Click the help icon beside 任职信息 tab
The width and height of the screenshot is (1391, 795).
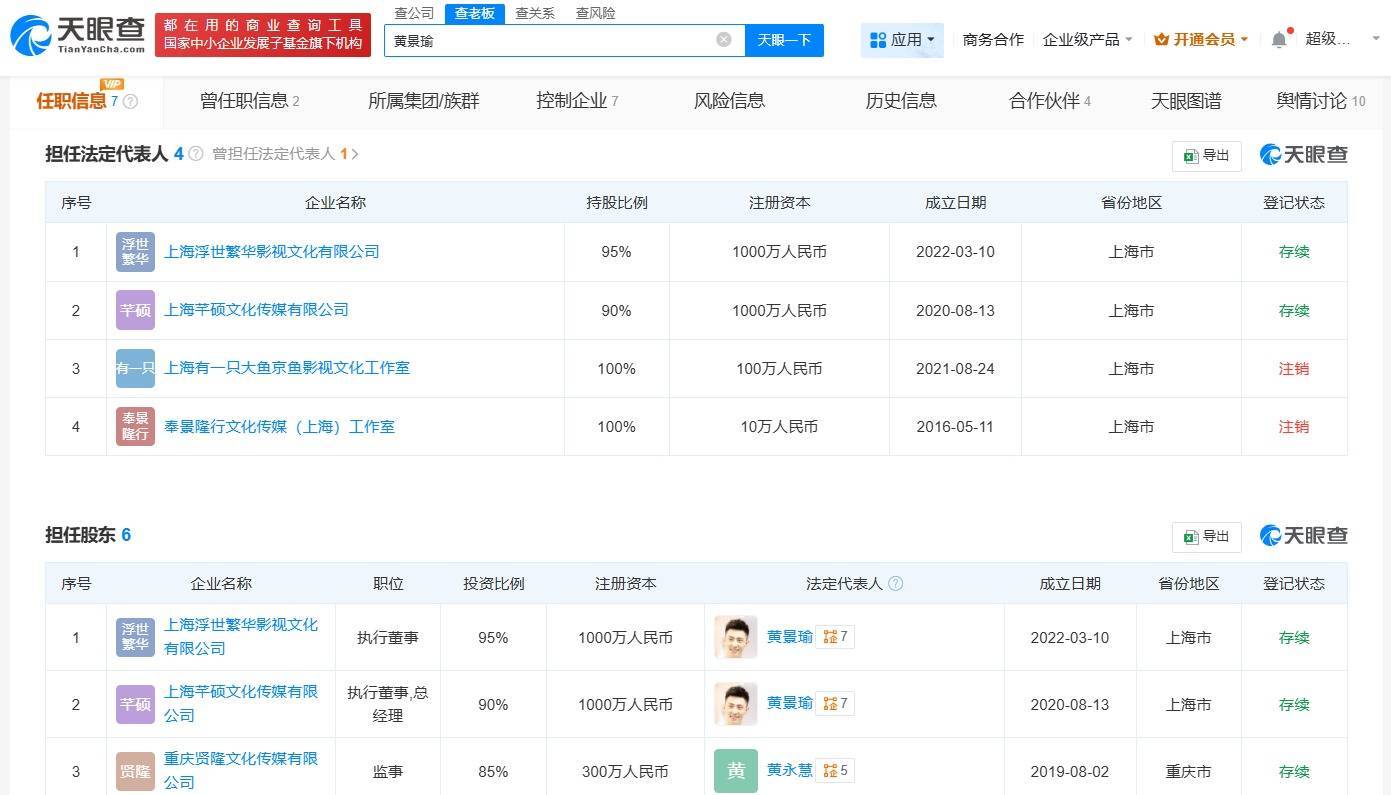[130, 101]
